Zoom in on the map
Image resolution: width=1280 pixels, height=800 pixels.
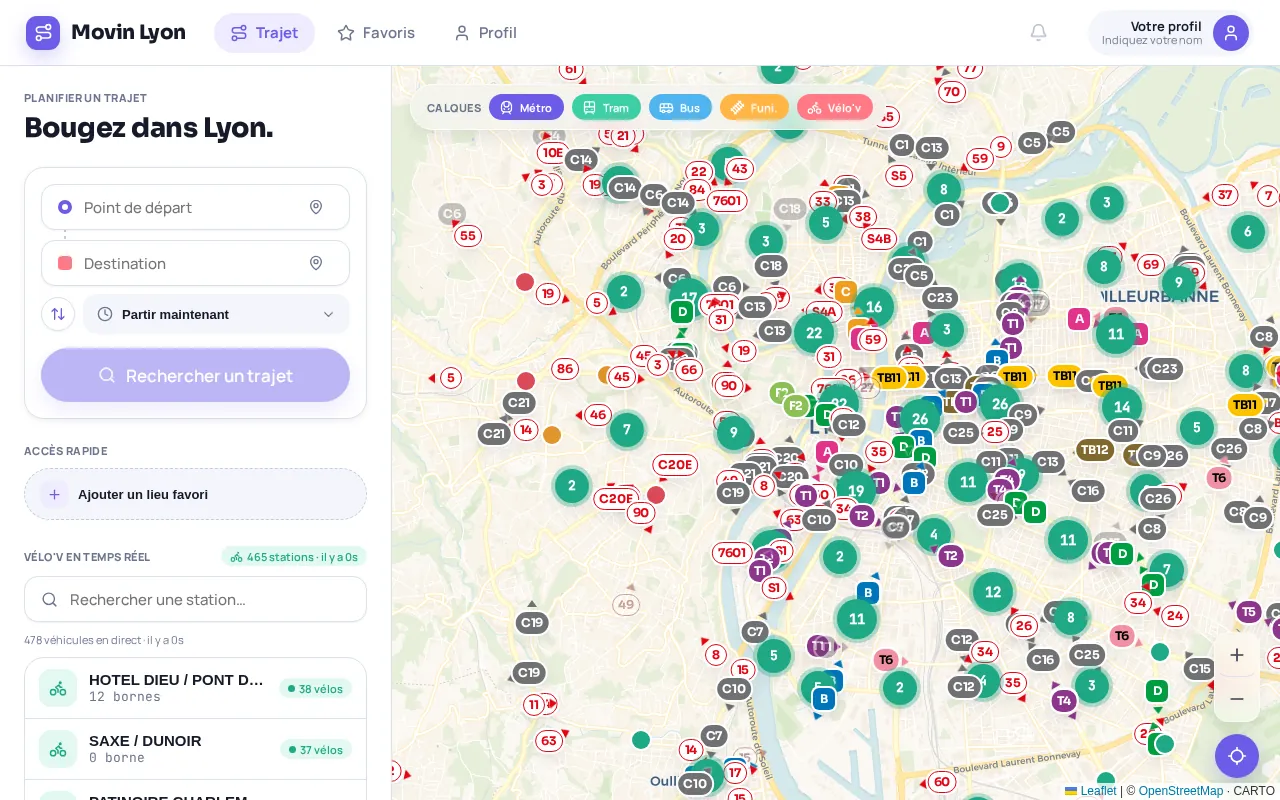[x=1237, y=655]
